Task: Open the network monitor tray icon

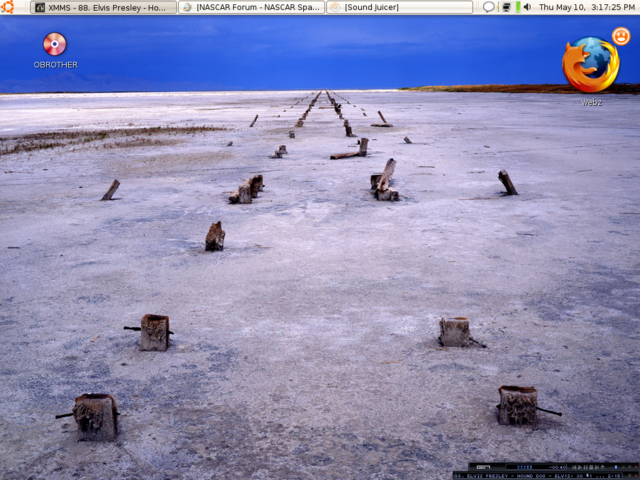Action: (x=506, y=7)
